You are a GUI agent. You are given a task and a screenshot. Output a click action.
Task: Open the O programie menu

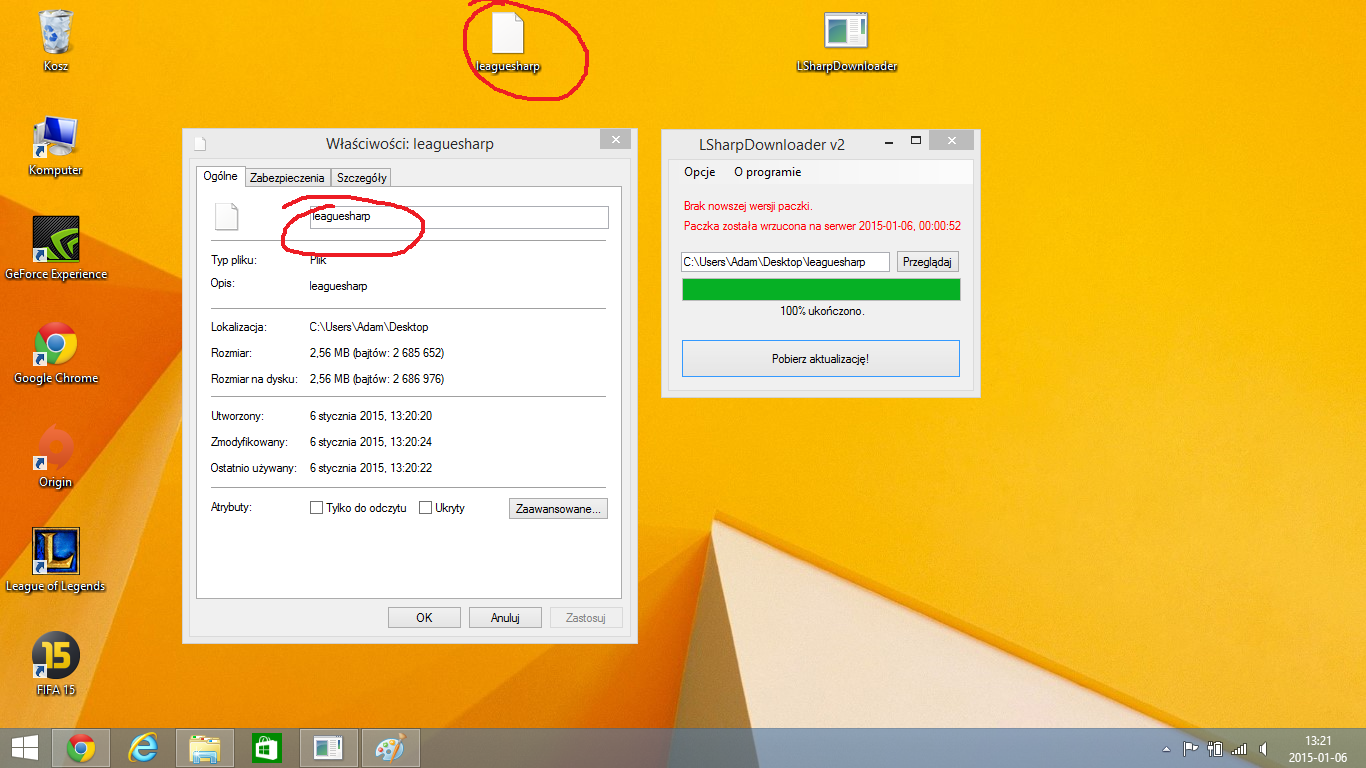tap(768, 172)
